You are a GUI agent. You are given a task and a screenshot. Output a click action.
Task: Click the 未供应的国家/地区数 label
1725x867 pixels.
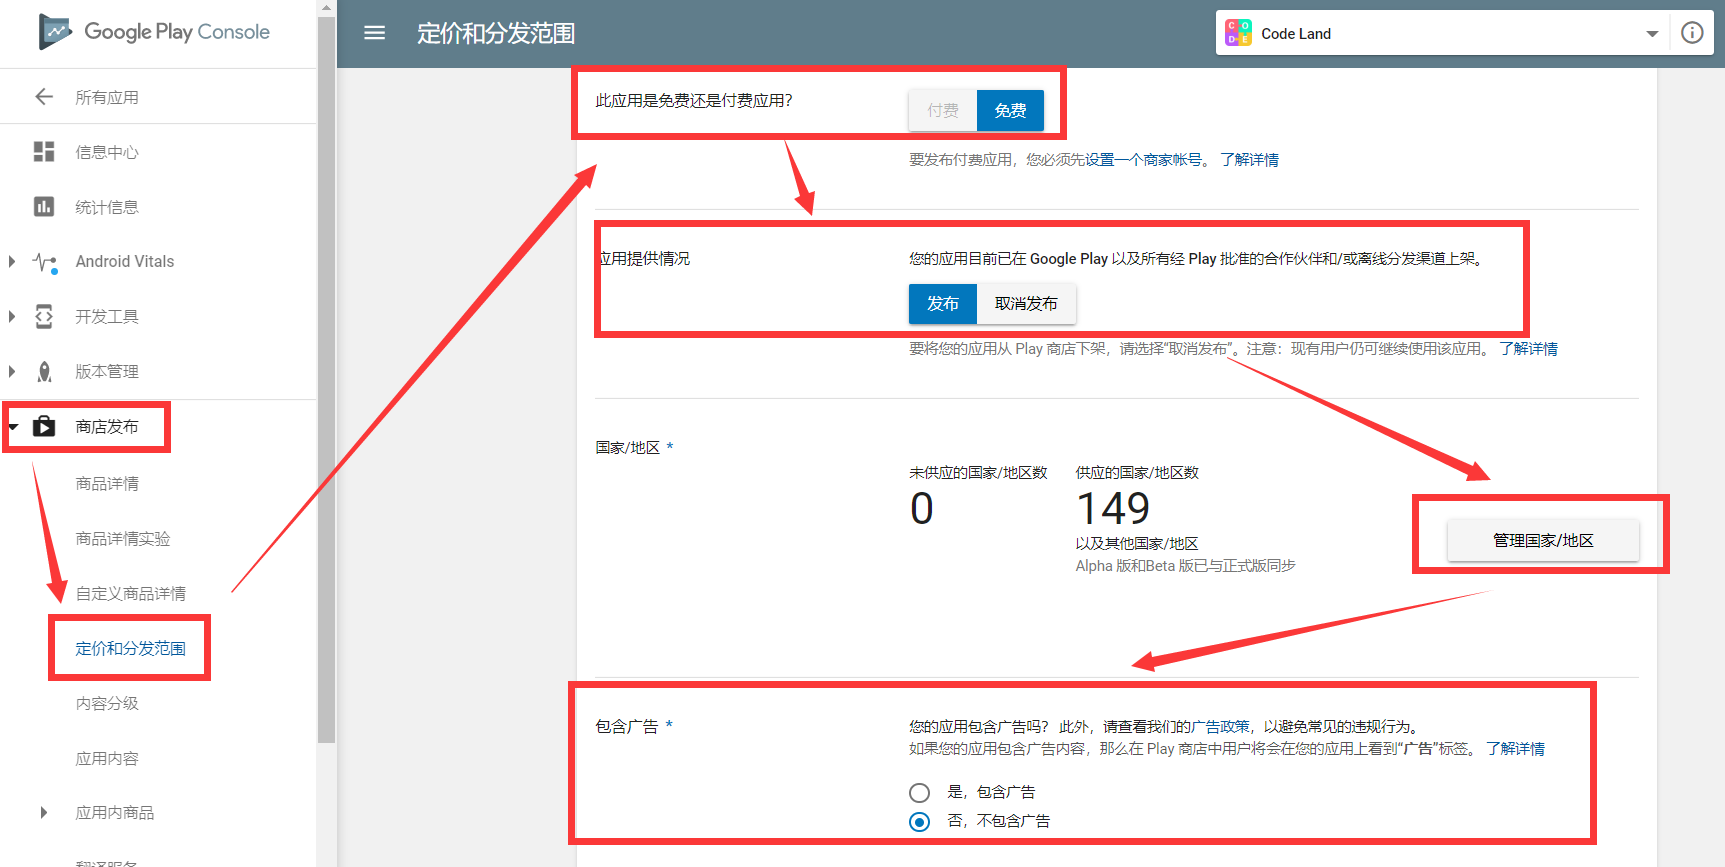pos(978,473)
